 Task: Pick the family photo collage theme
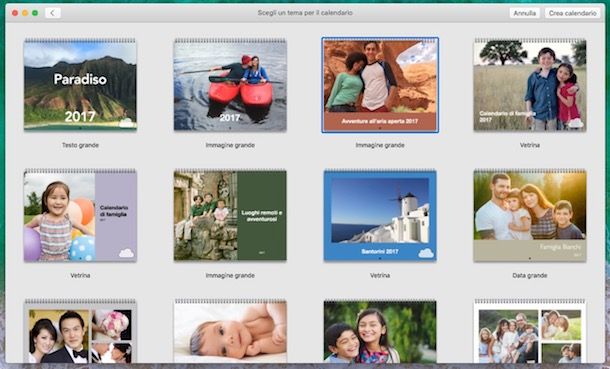[530, 331]
